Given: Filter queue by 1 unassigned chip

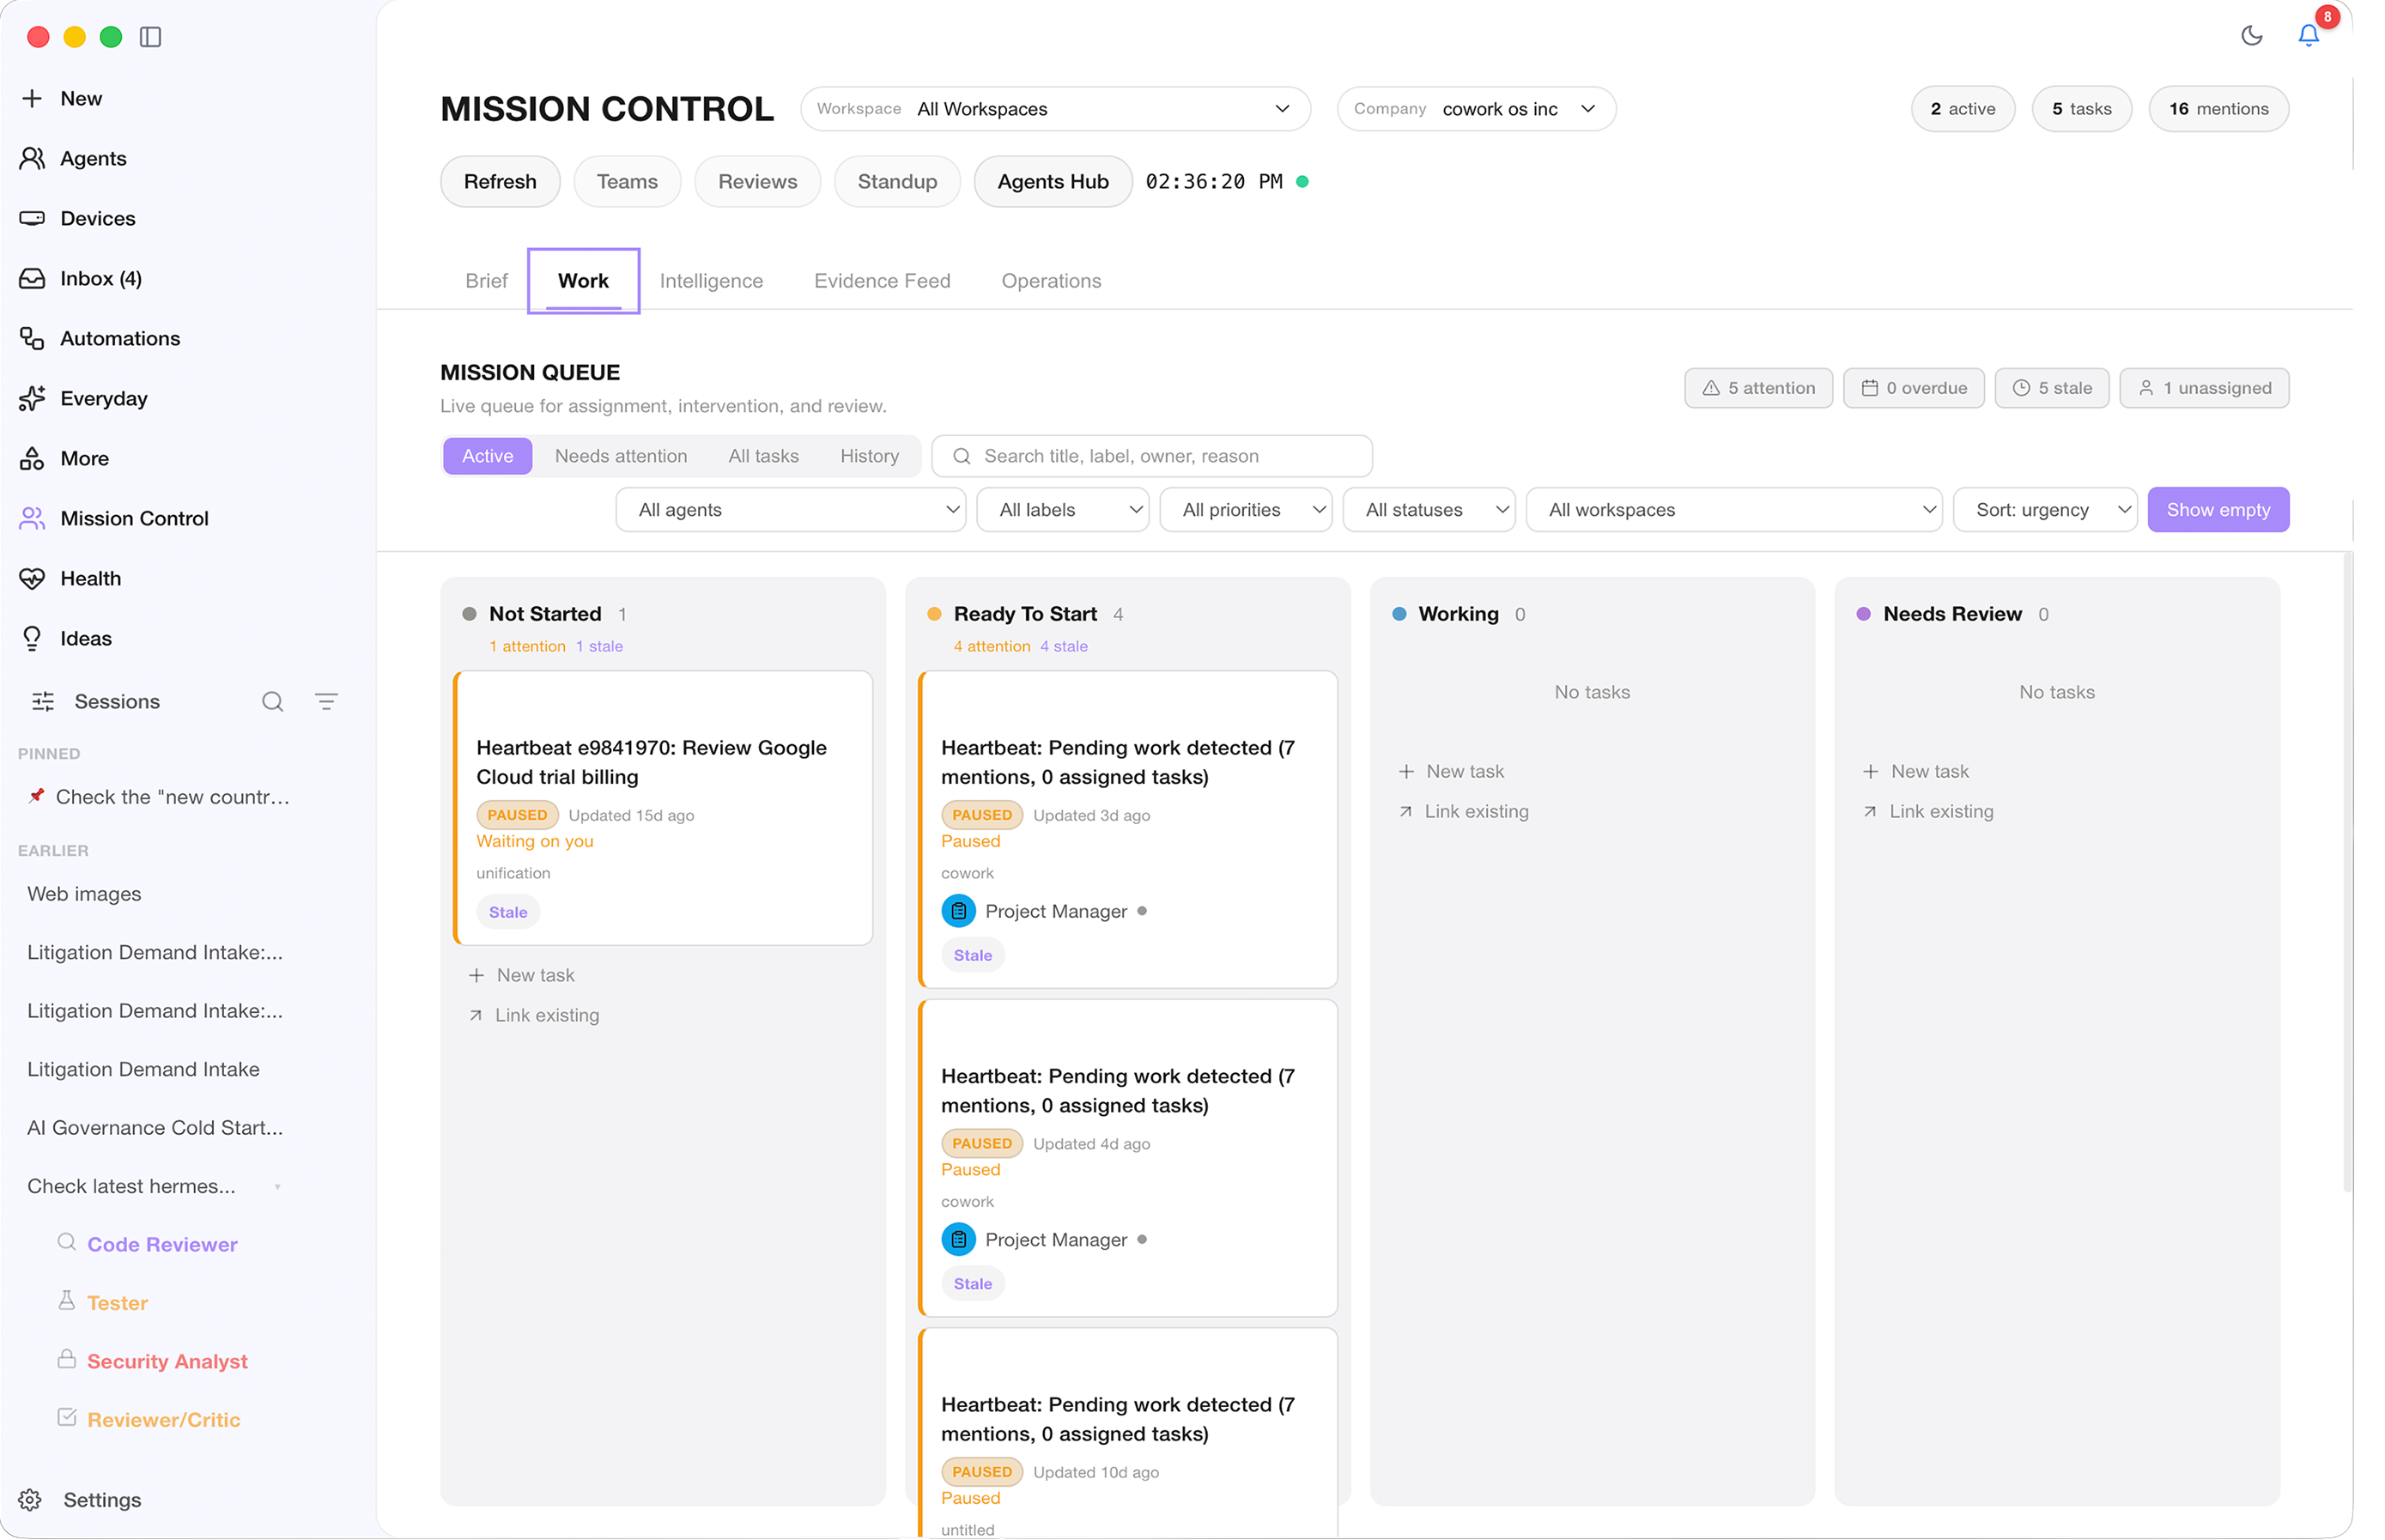Looking at the screenshot, I should click(2203, 388).
